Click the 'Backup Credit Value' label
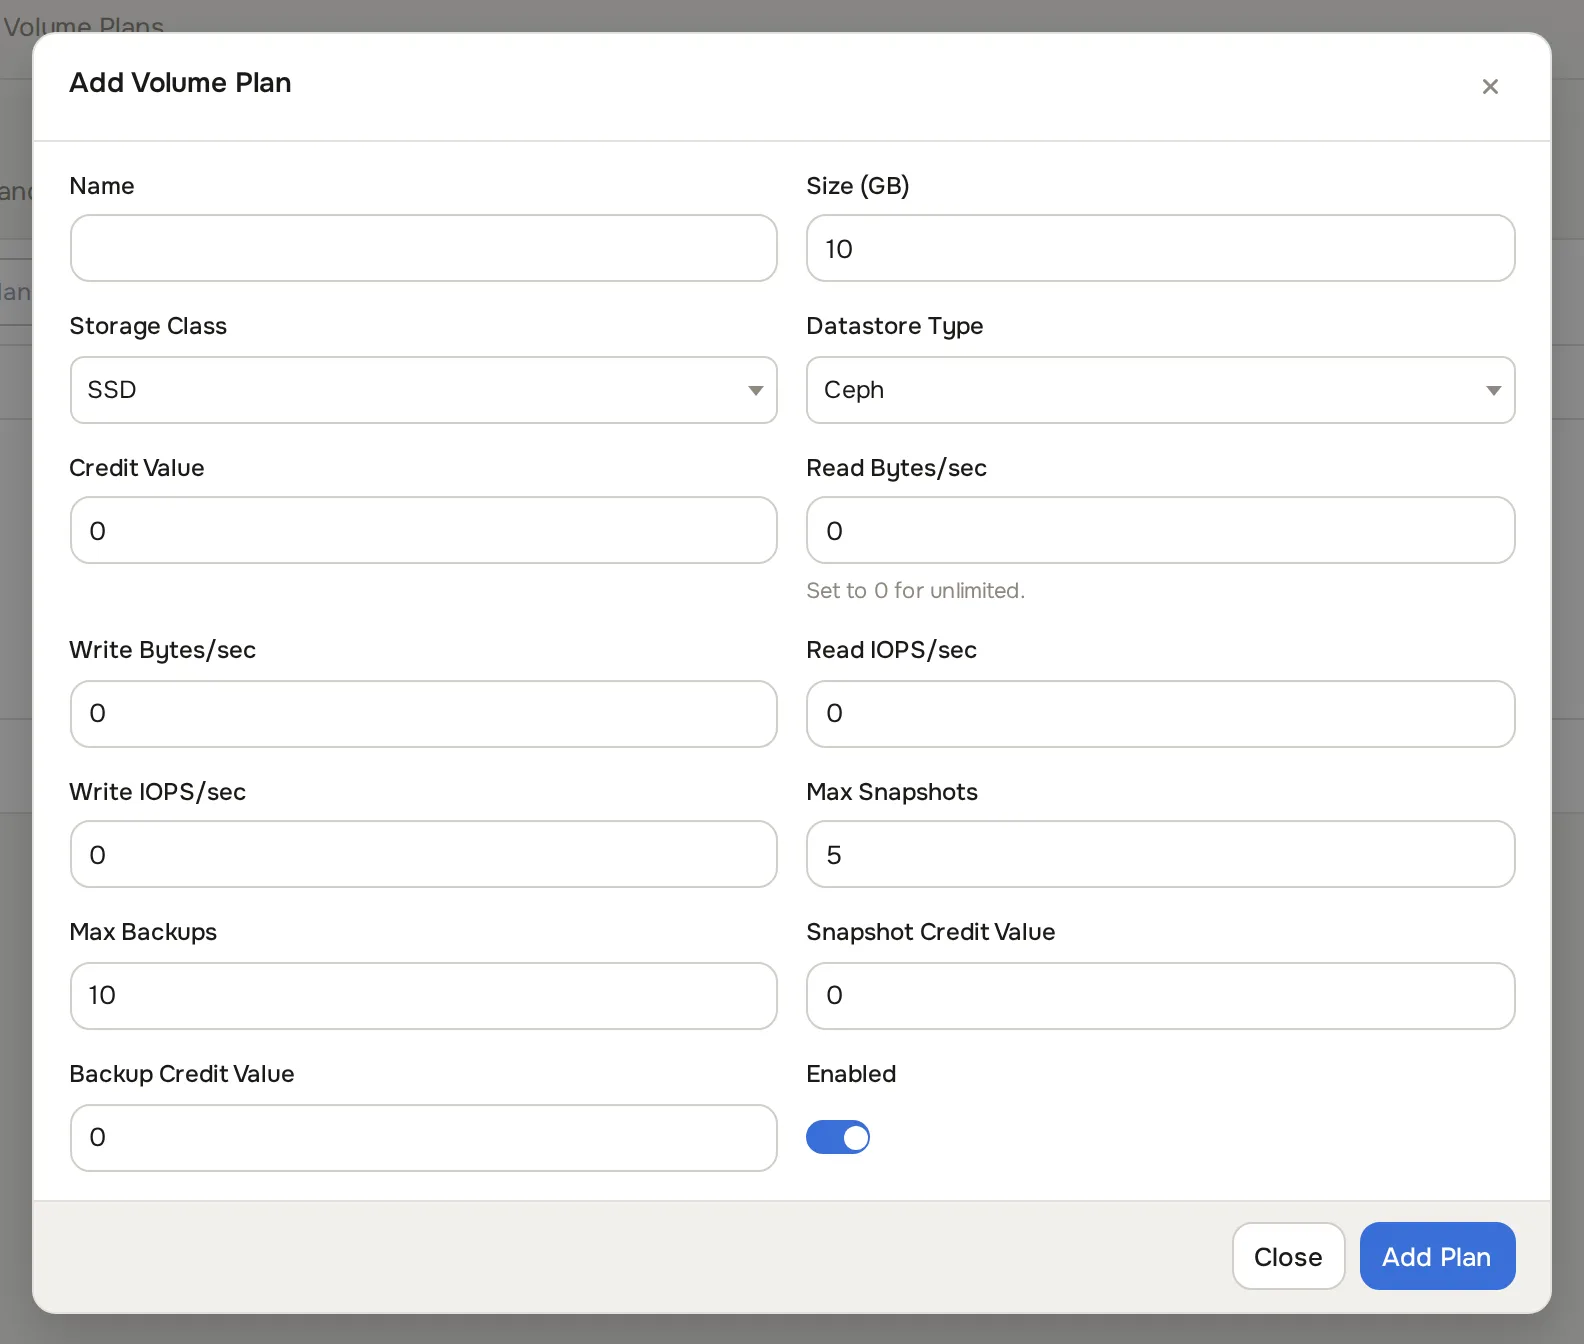The height and width of the screenshot is (1344, 1584). click(x=182, y=1074)
